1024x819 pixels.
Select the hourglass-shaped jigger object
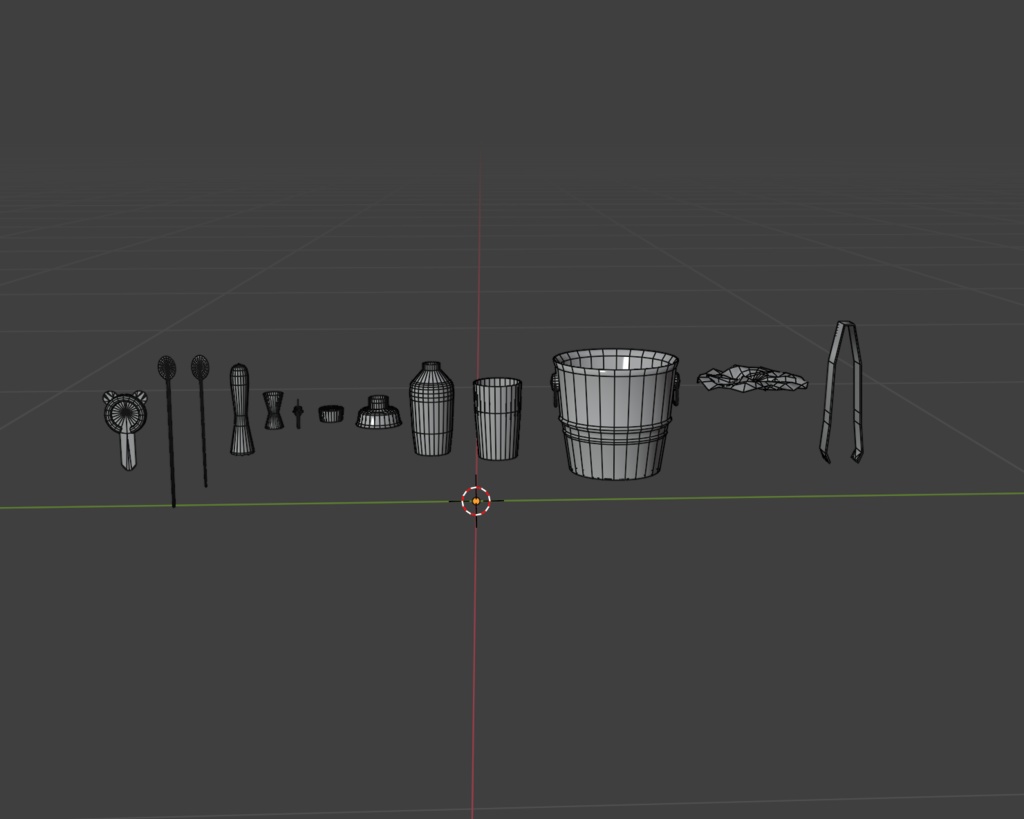(274, 410)
